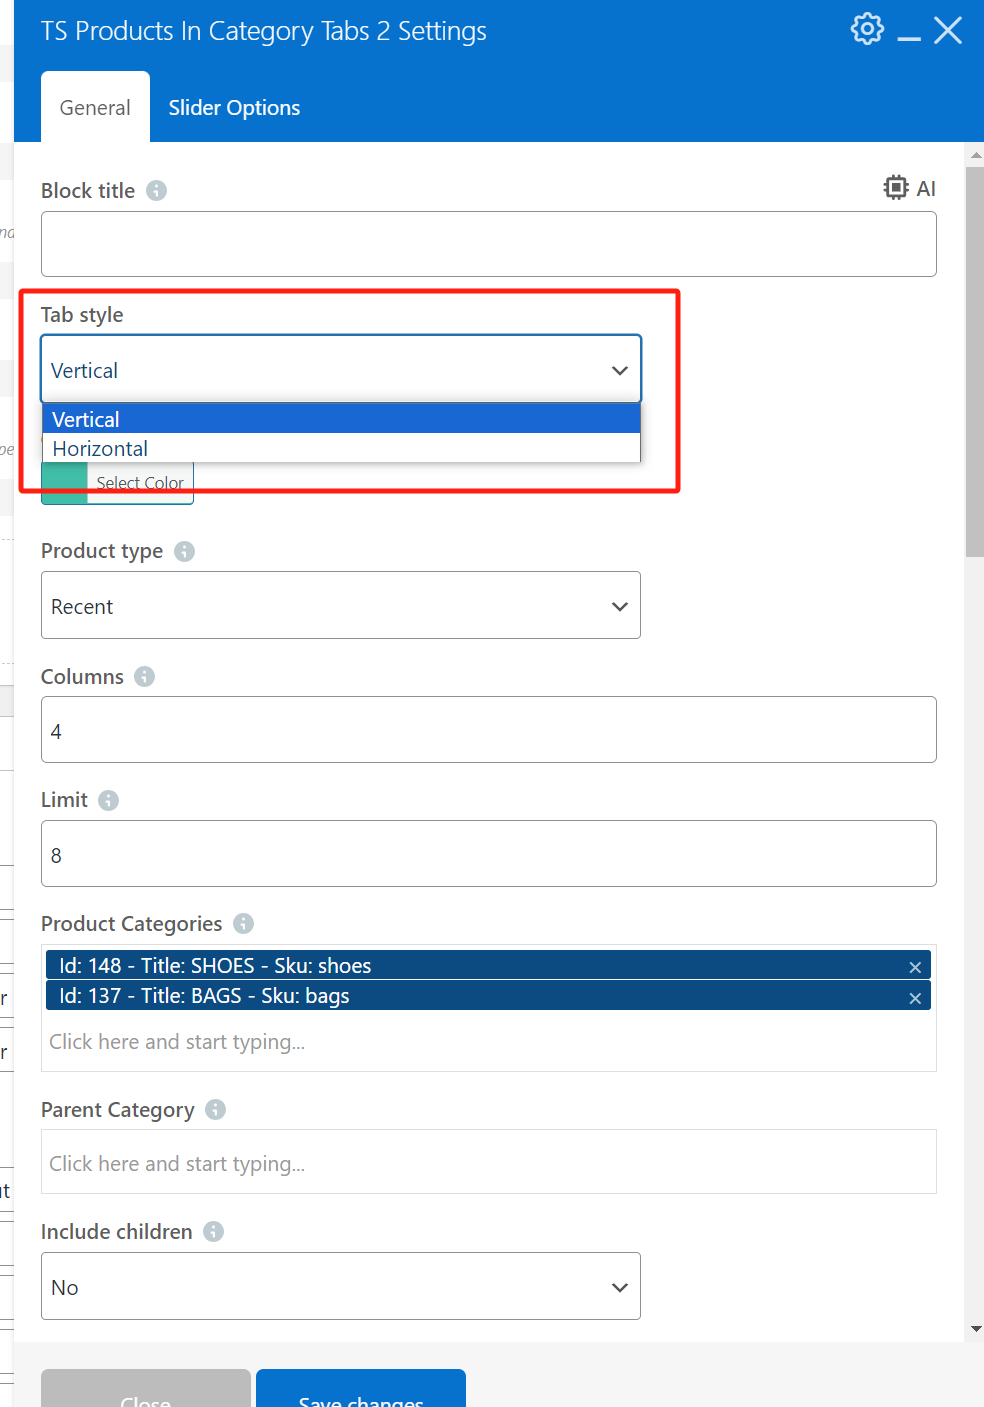Open the plugin settings gear icon

click(866, 29)
